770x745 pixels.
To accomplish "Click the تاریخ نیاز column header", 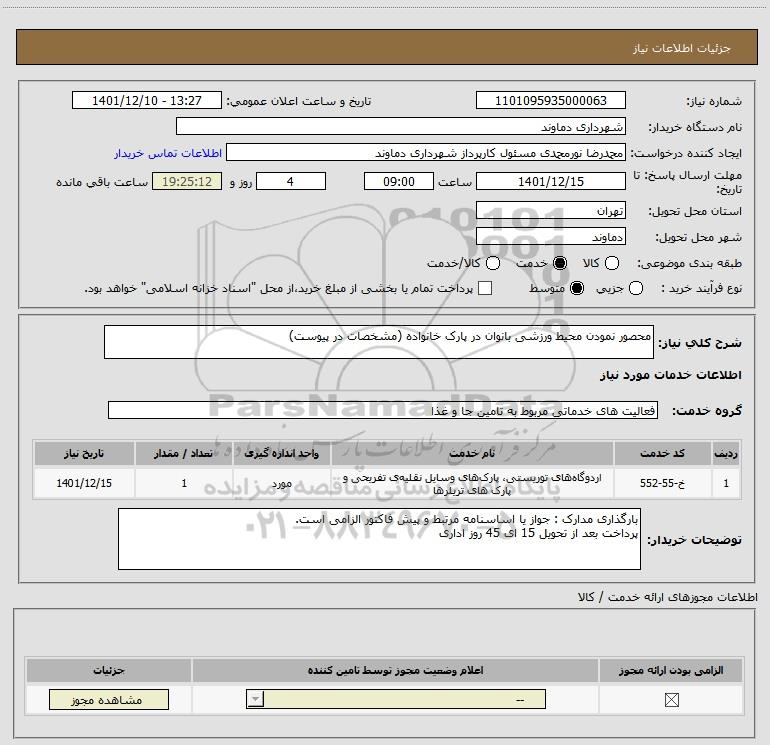I will tap(84, 454).
